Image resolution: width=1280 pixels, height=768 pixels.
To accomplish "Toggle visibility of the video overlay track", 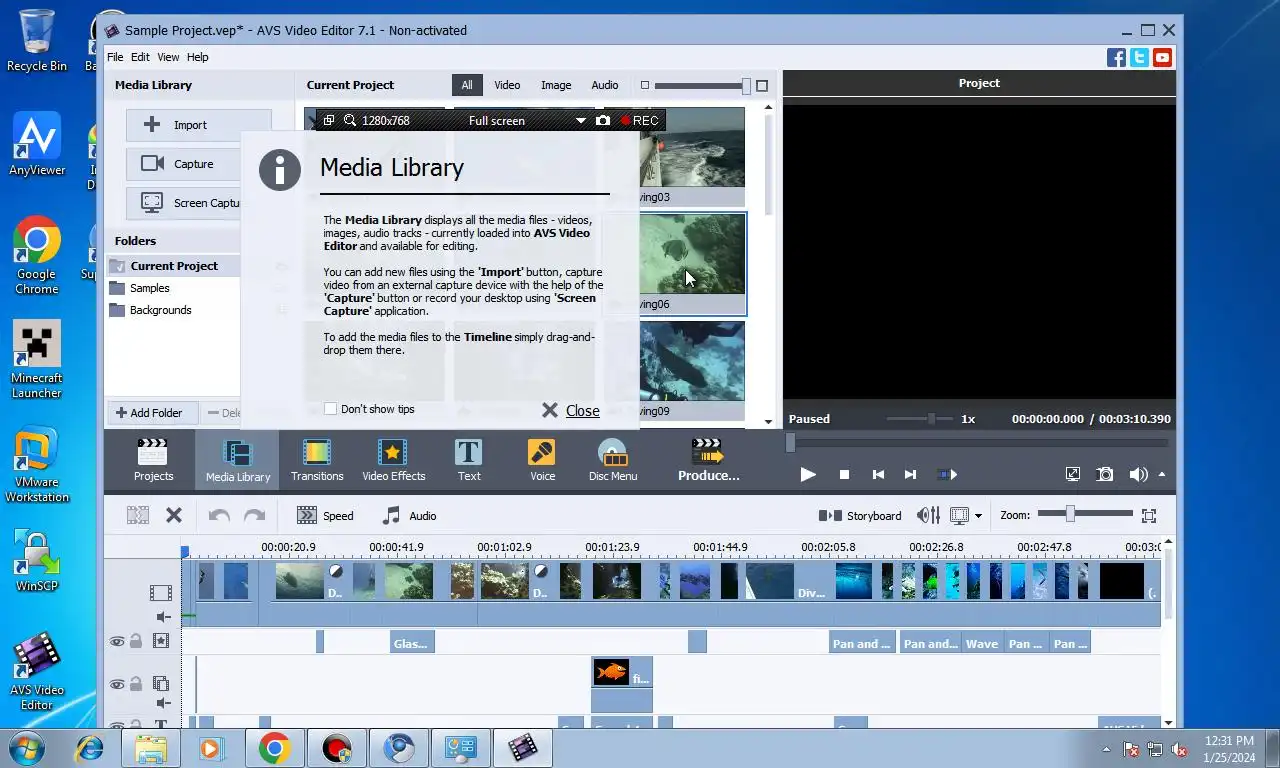I will [117, 684].
